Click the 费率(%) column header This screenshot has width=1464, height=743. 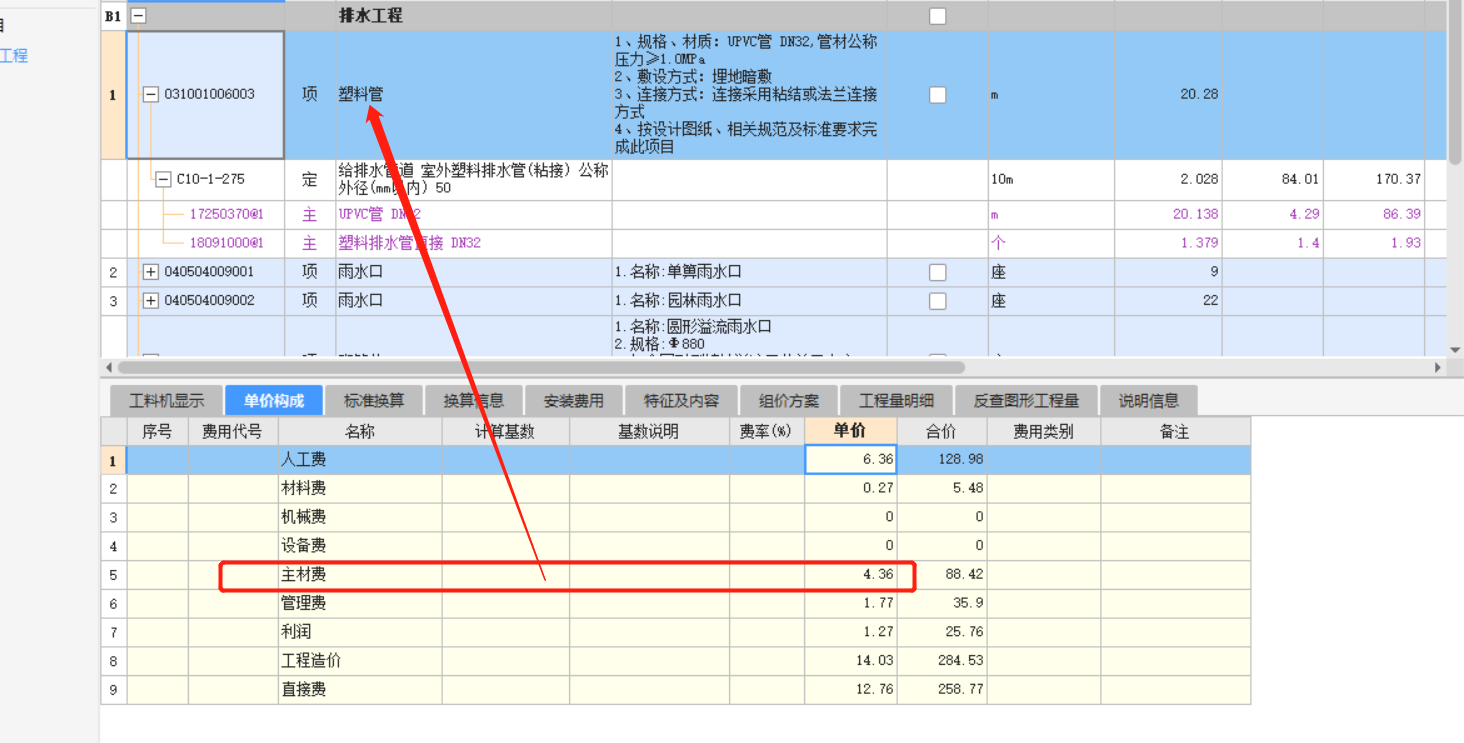pos(766,431)
